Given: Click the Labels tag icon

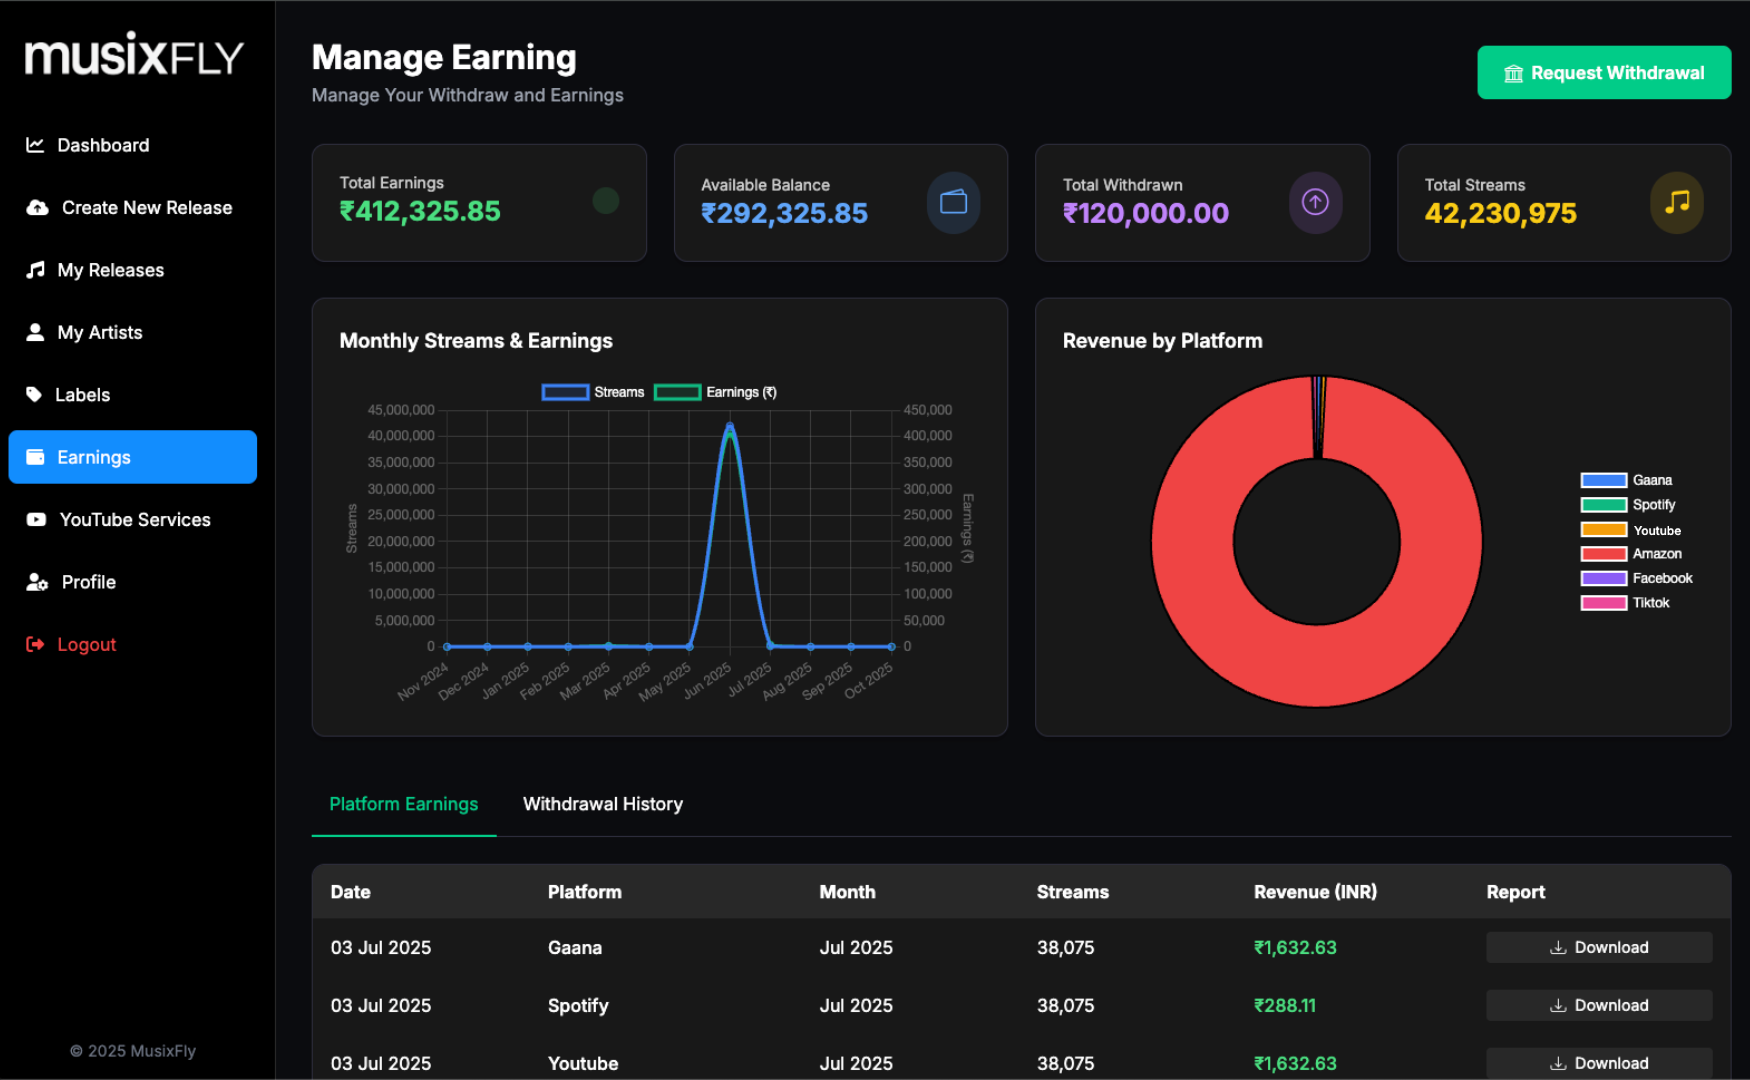Looking at the screenshot, I should tap(34, 395).
